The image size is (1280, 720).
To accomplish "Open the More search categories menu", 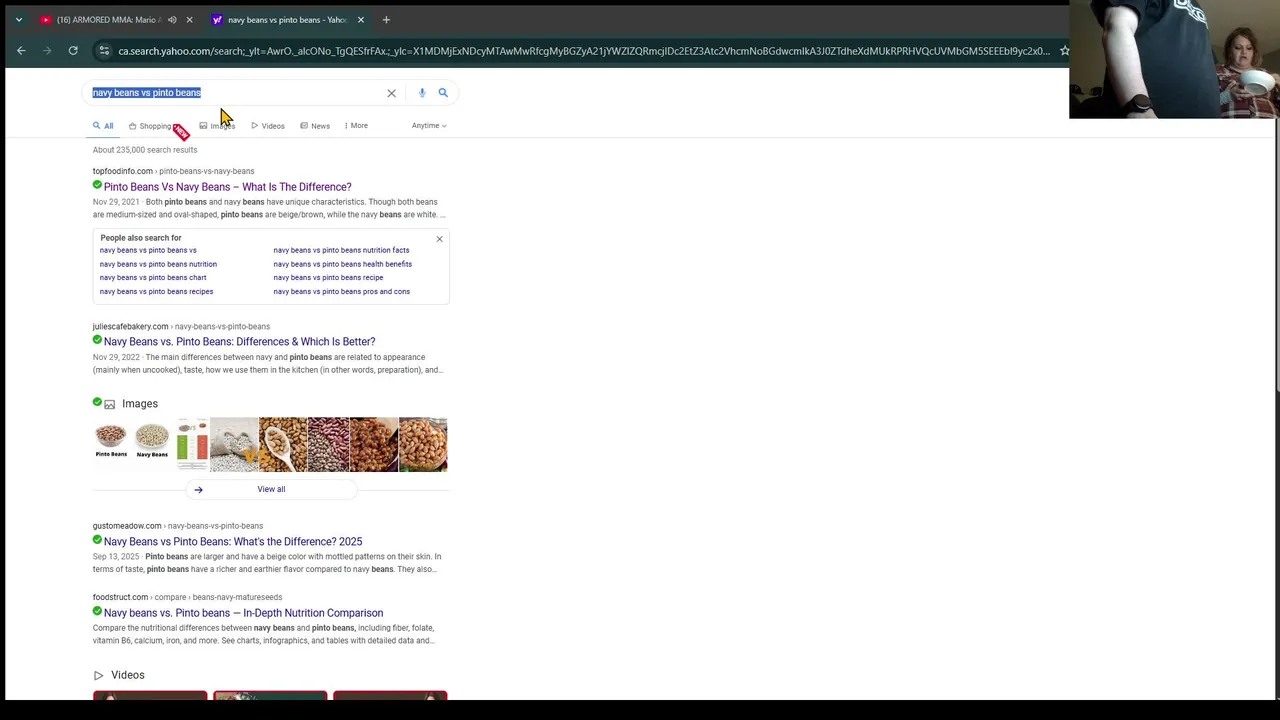I will tap(356, 126).
